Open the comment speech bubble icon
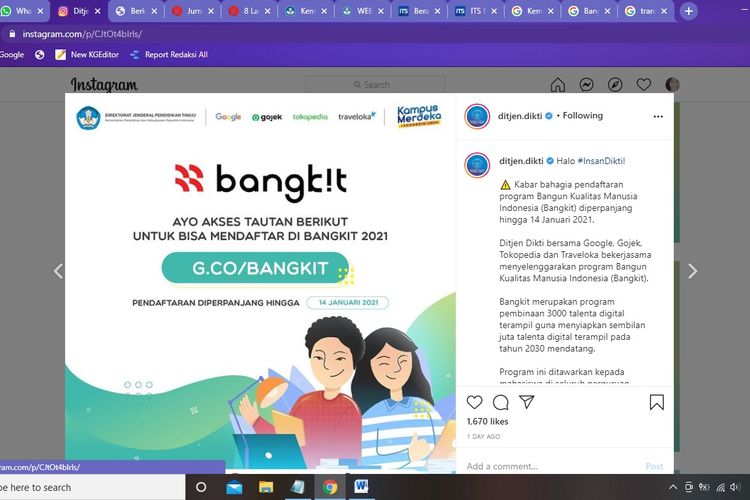This screenshot has width=750, height=500. (501, 403)
